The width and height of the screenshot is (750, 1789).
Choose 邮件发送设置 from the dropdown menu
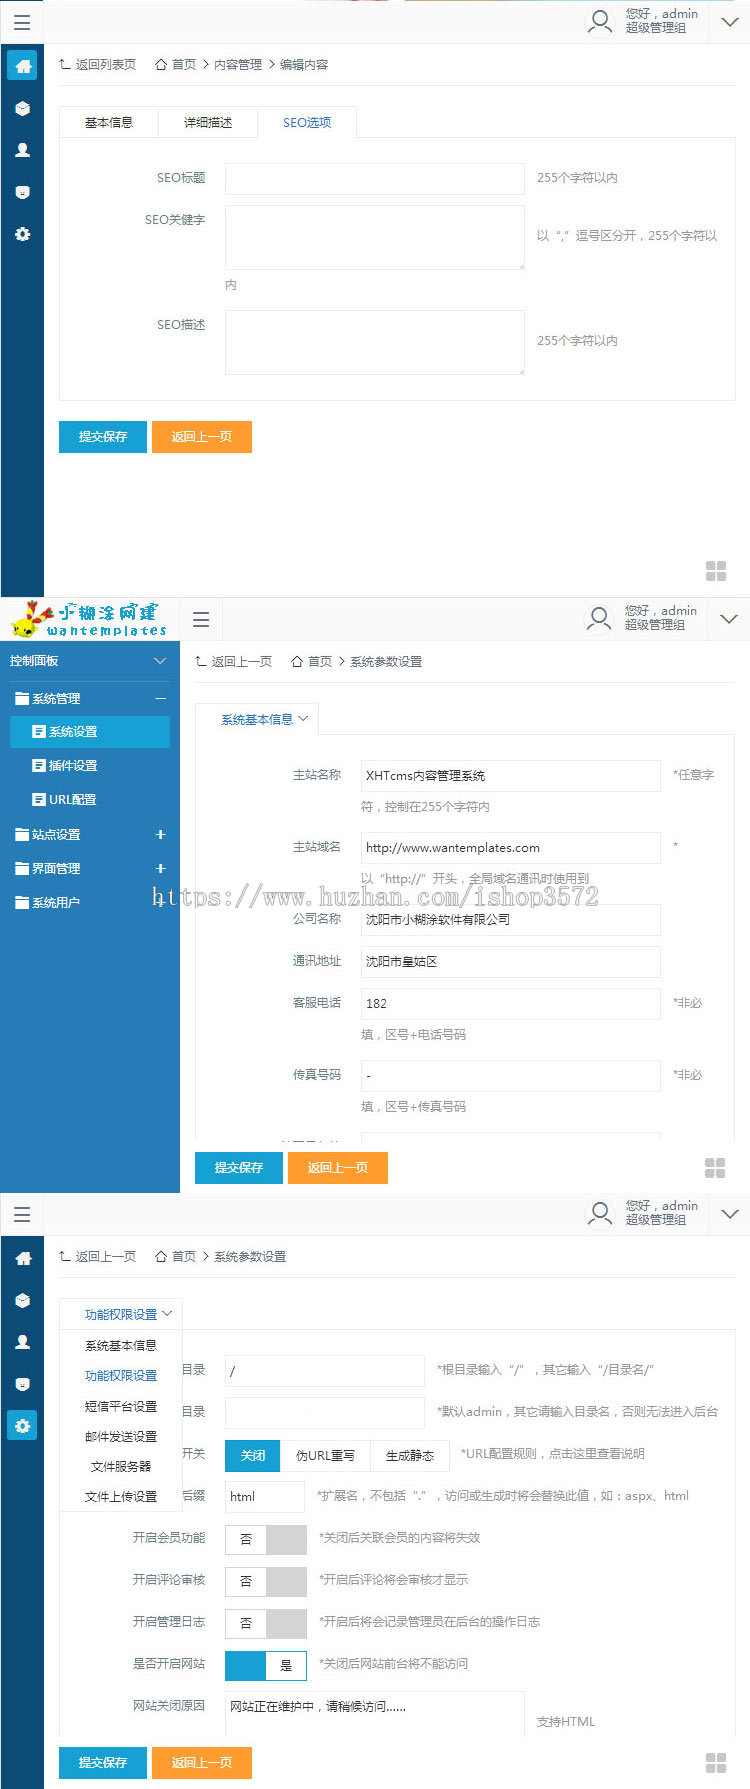121,1436
